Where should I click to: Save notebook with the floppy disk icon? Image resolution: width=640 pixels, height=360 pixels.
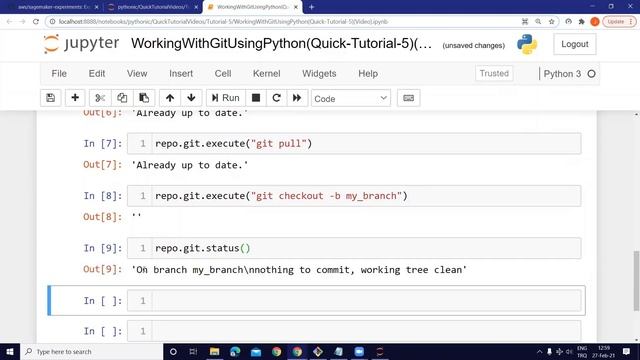tap(51, 98)
